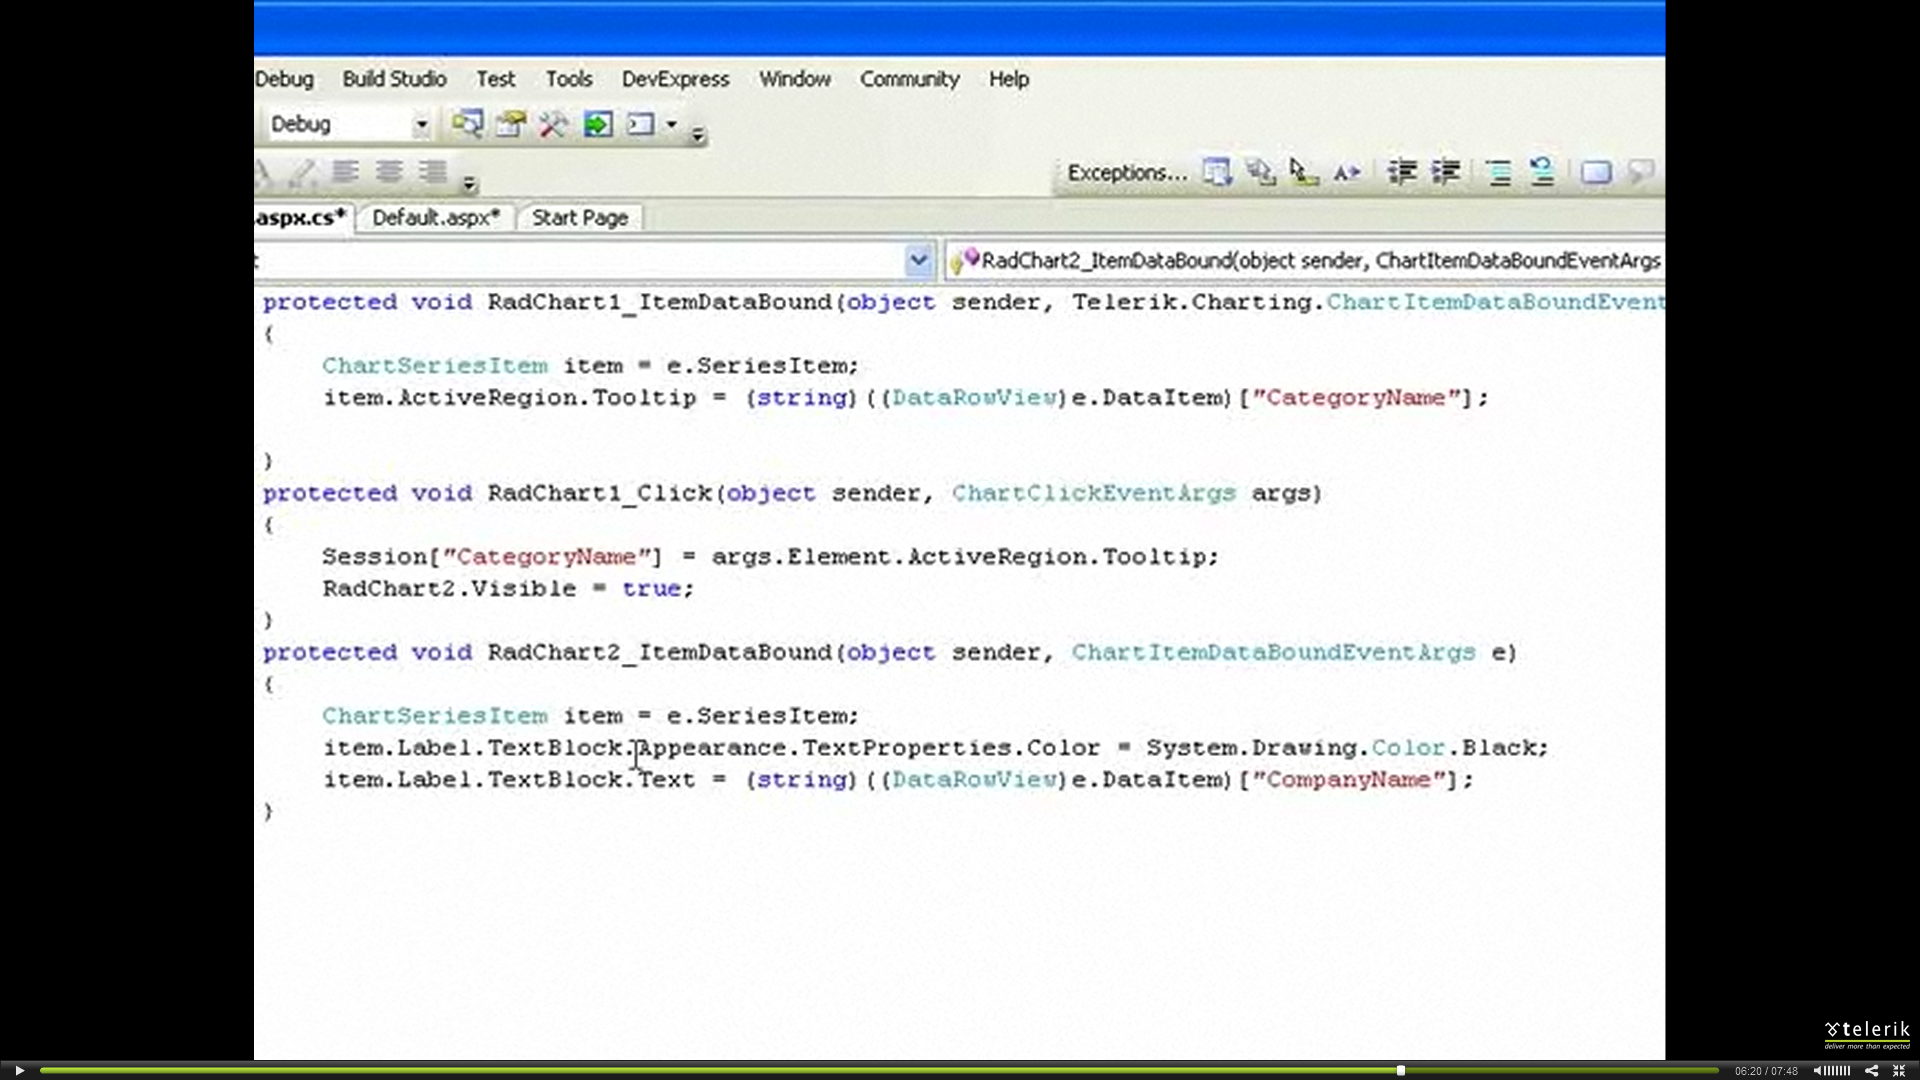Click the Decrease Indent toolbar icon
This screenshot has height=1080, width=1920.
[x=1401, y=172]
